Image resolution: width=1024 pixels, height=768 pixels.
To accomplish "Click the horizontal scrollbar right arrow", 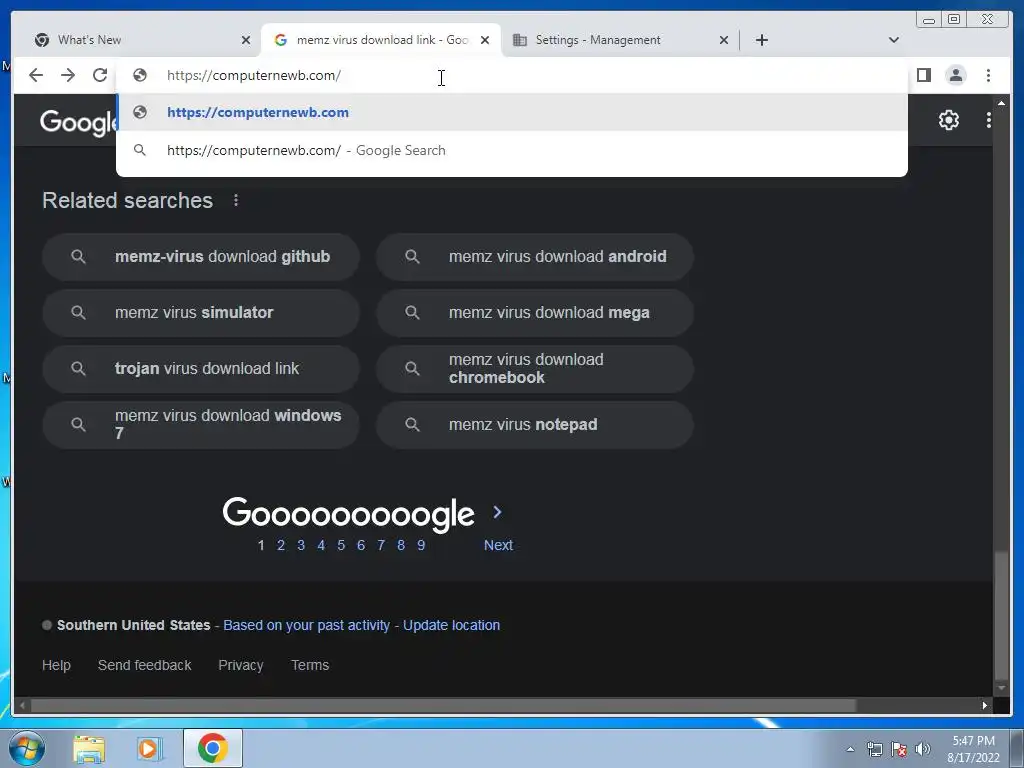I will (x=985, y=705).
